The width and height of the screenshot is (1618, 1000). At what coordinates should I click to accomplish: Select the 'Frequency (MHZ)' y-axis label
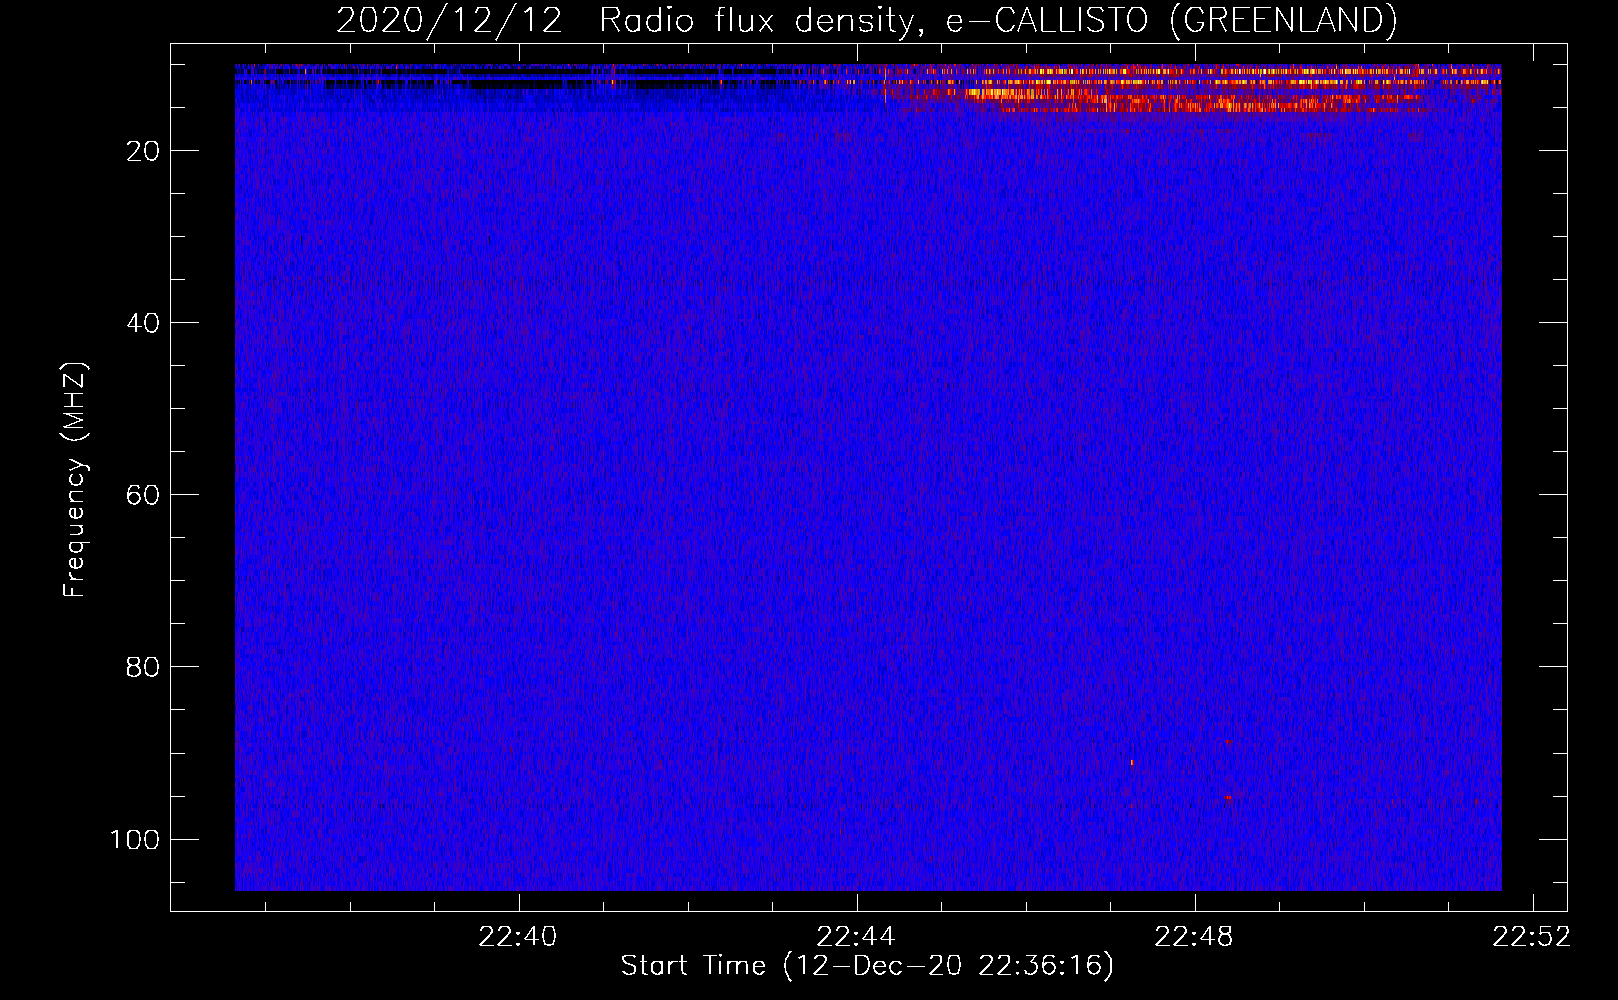75,479
